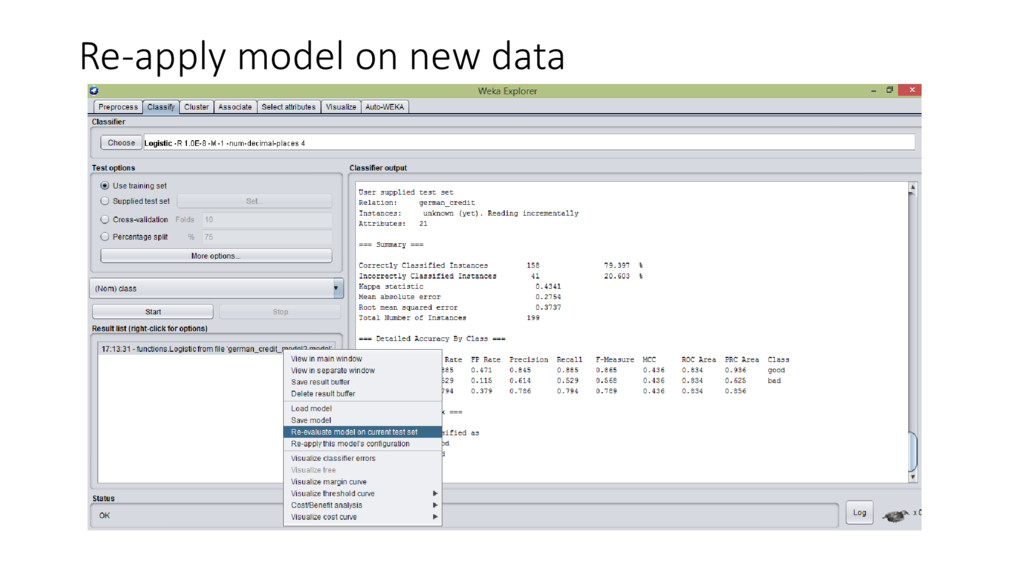Image resolution: width=1024 pixels, height=576 pixels.
Task: Open the (Nom) class attribute dropdown
Action: (216, 288)
